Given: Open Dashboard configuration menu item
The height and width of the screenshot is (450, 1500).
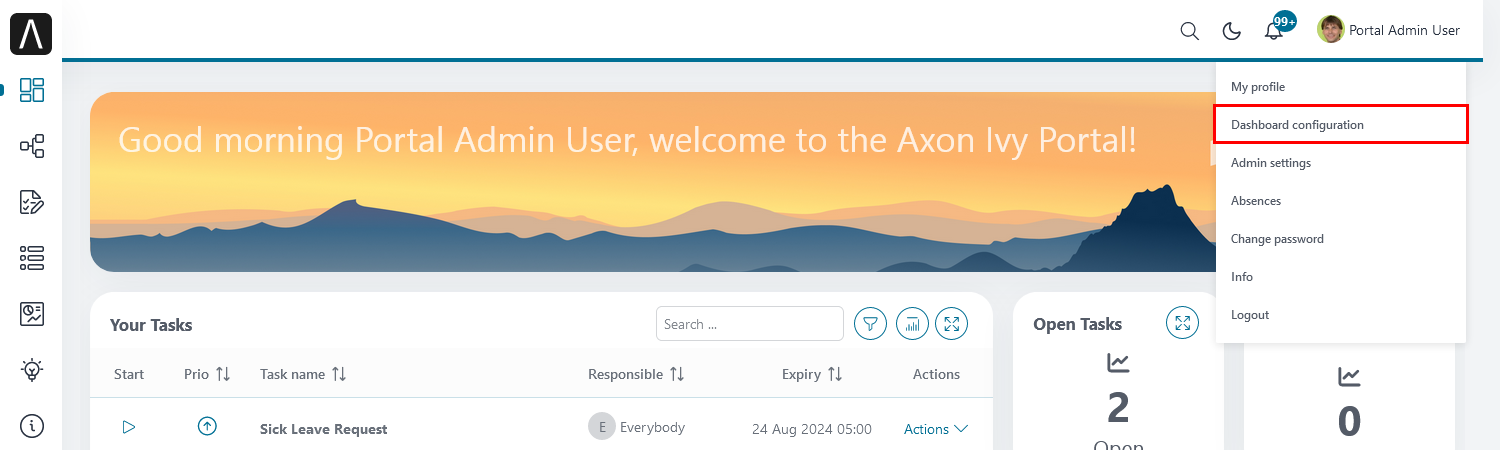Looking at the screenshot, I should pos(1341,125).
